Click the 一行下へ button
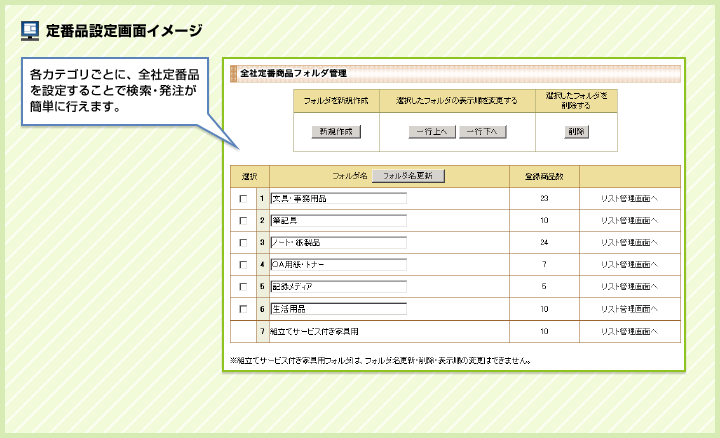 pyautogui.click(x=482, y=132)
